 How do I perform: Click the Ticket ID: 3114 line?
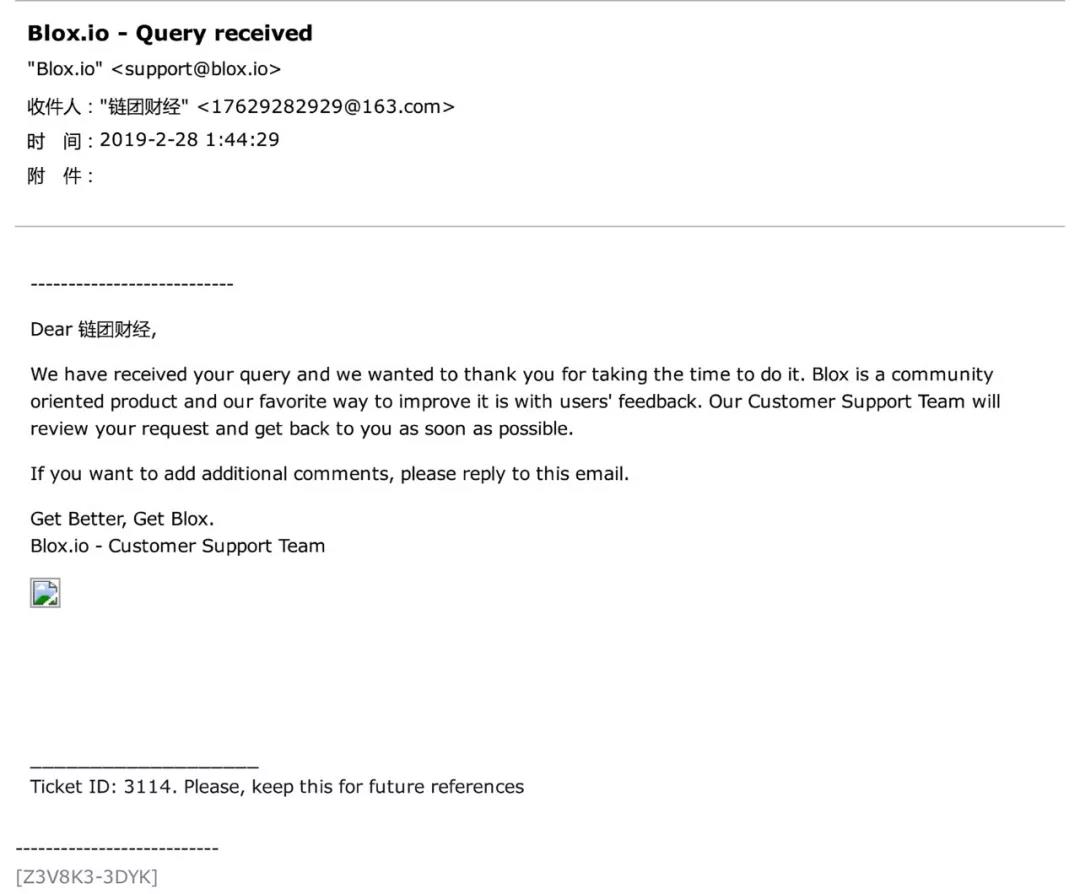277,787
